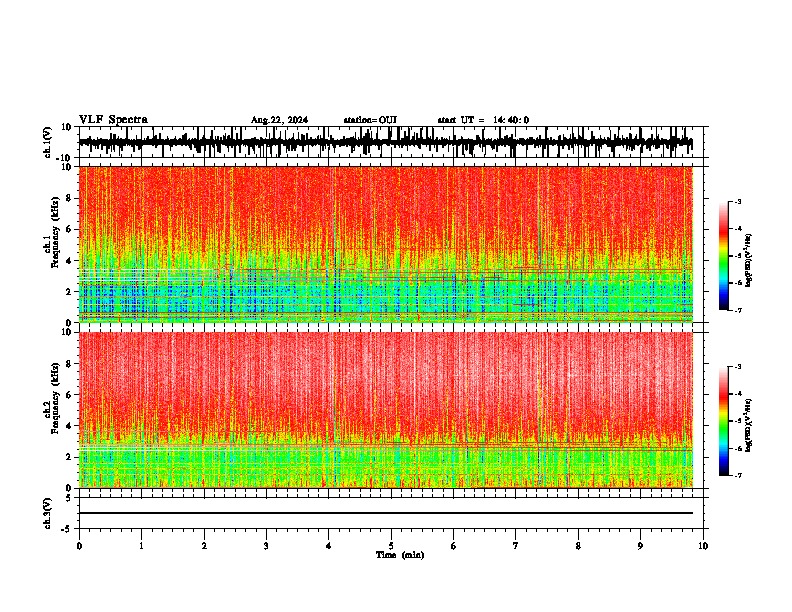Click the "-3" label on ch.2 color scale
This screenshot has height=612, width=792.
point(738,367)
